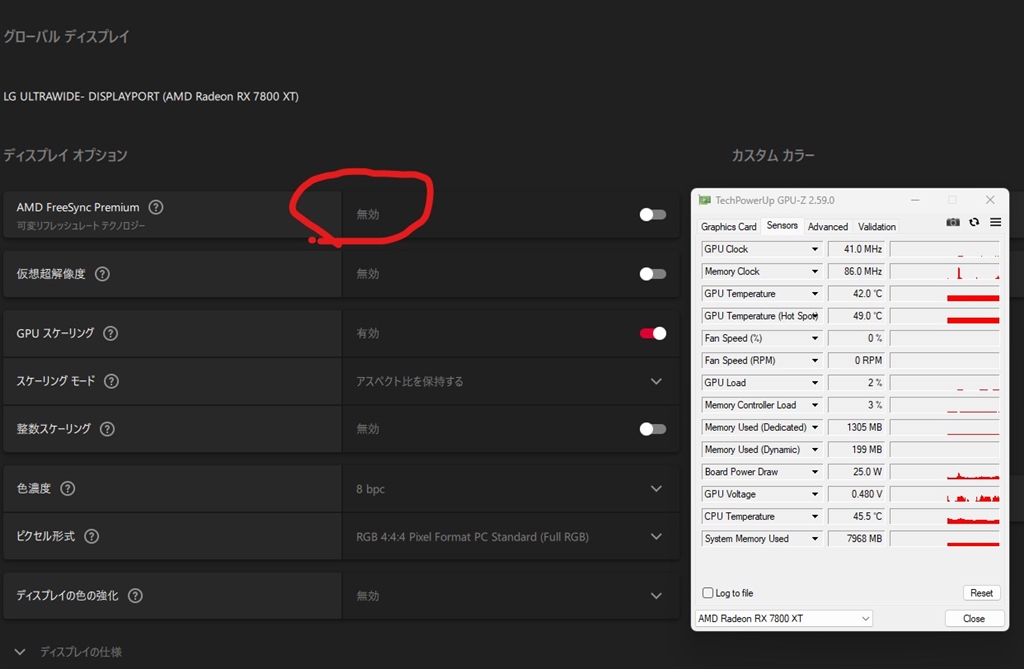Open the GPU-Z hamburger menu
Viewport: 1024px width, 669px height.
pyautogui.click(x=995, y=222)
